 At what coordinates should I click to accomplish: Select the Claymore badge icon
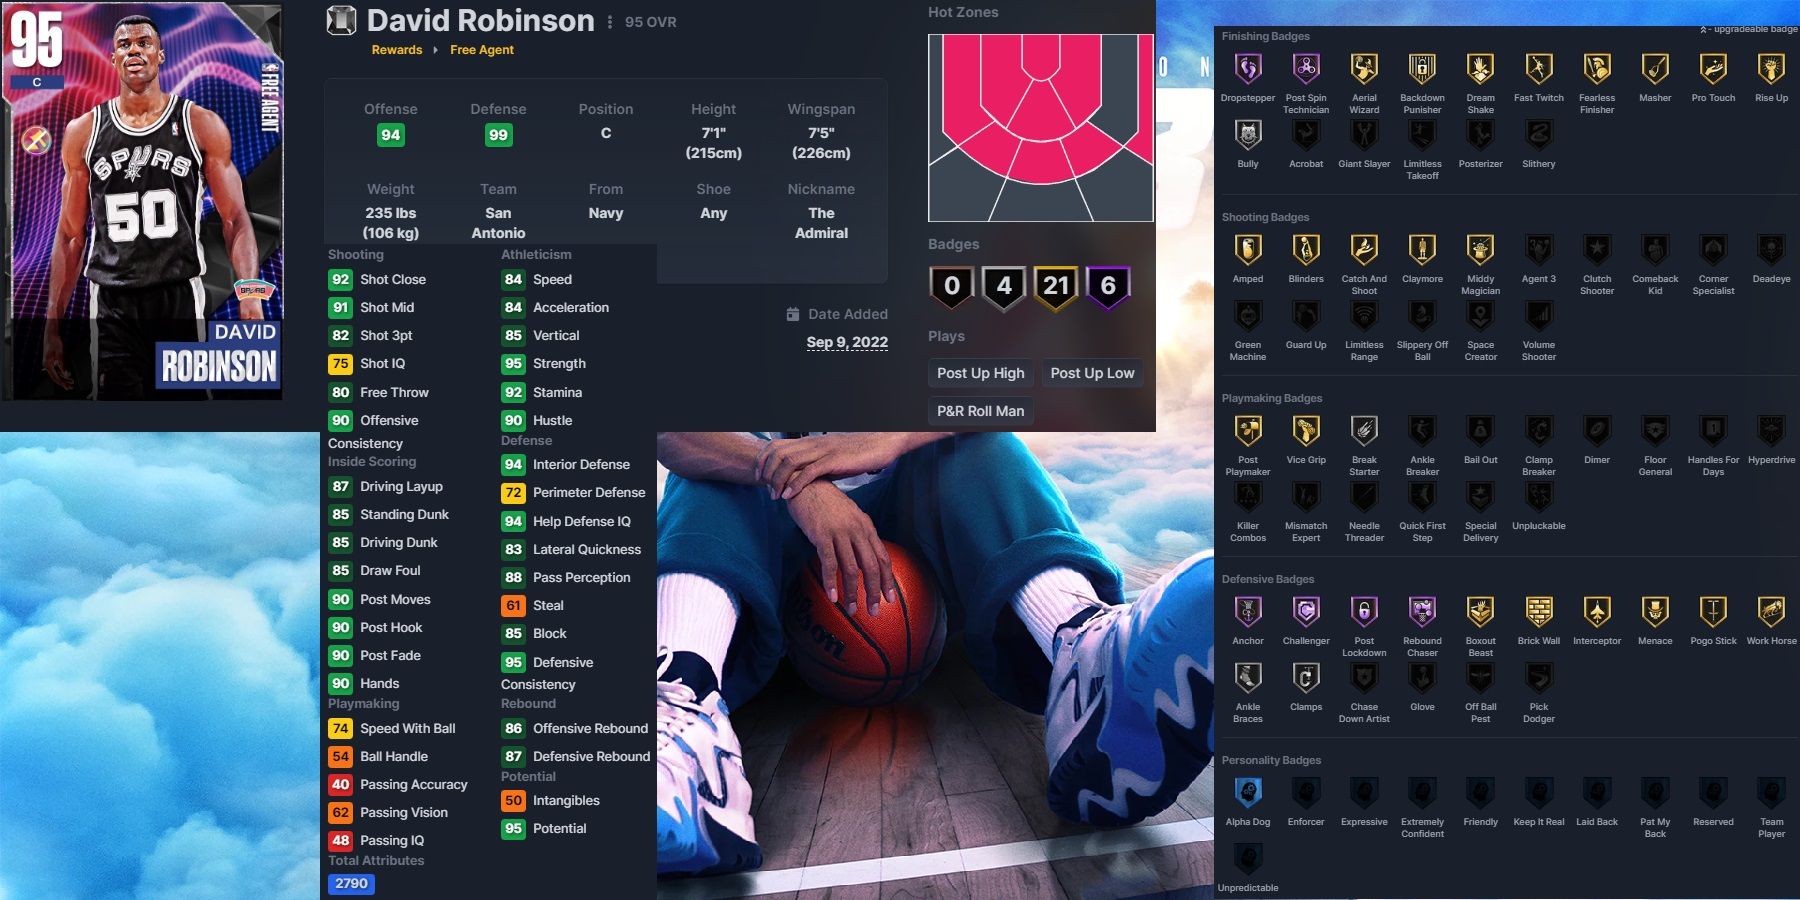pyautogui.click(x=1422, y=250)
